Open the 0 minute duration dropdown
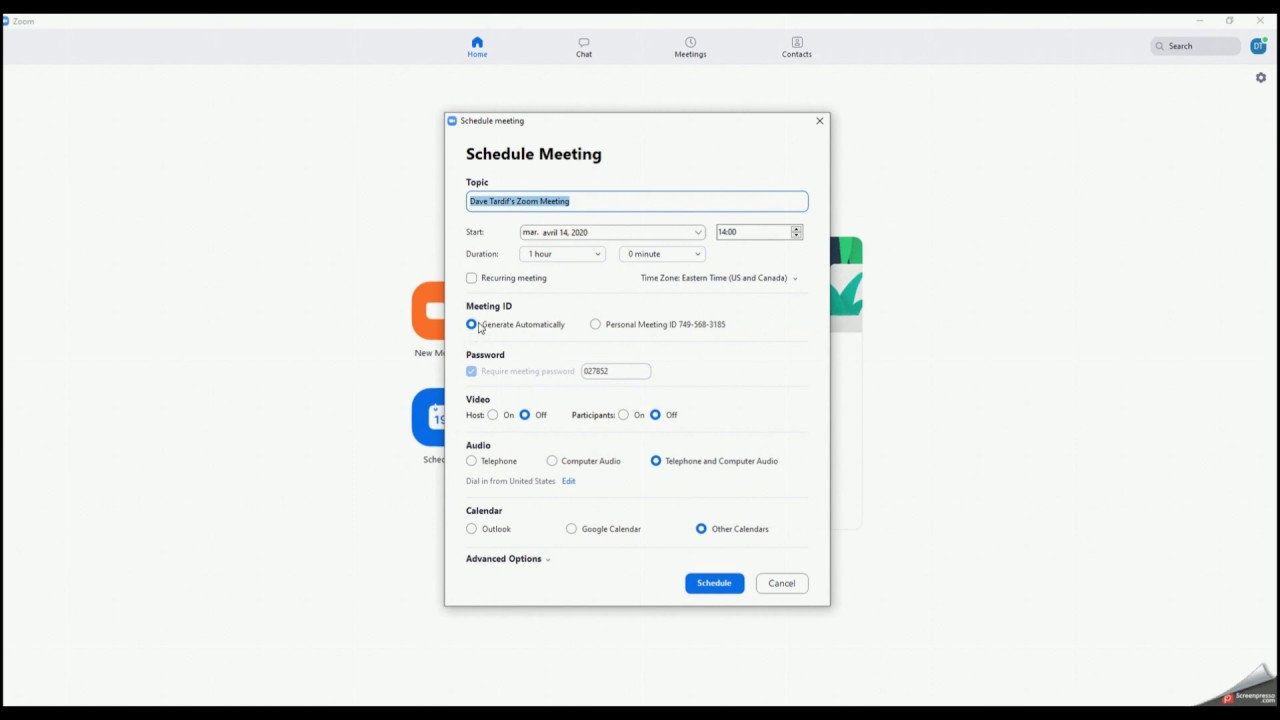The image size is (1280, 720). coord(662,254)
